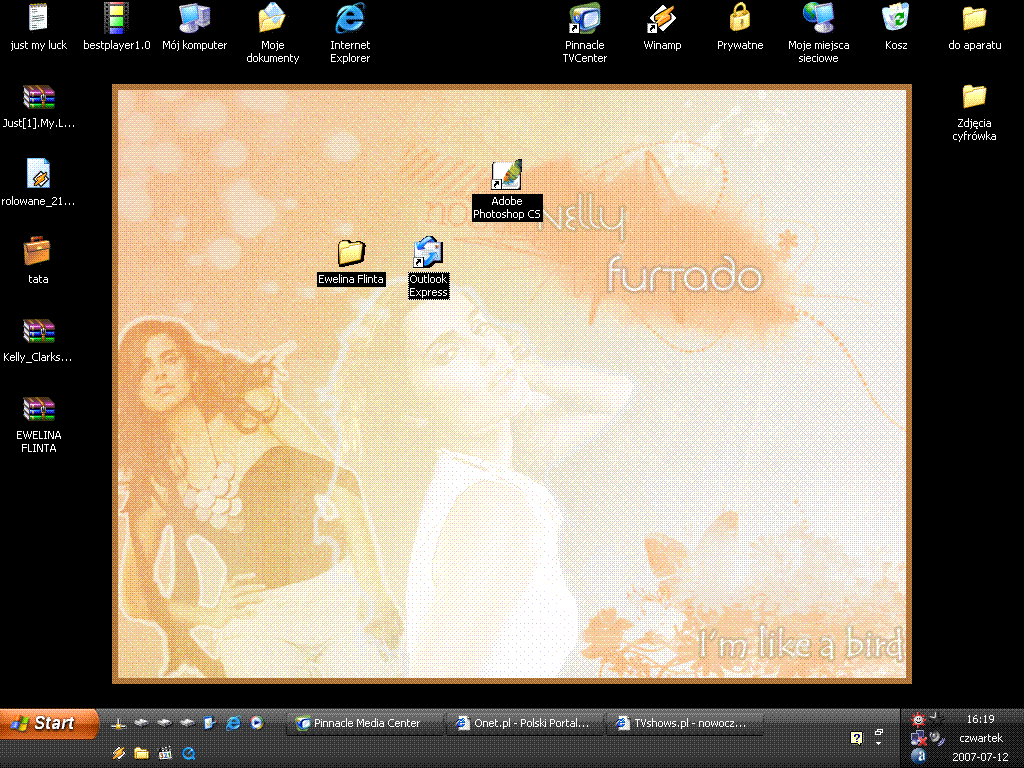Select the Prywatne padlock icon

pos(740,18)
